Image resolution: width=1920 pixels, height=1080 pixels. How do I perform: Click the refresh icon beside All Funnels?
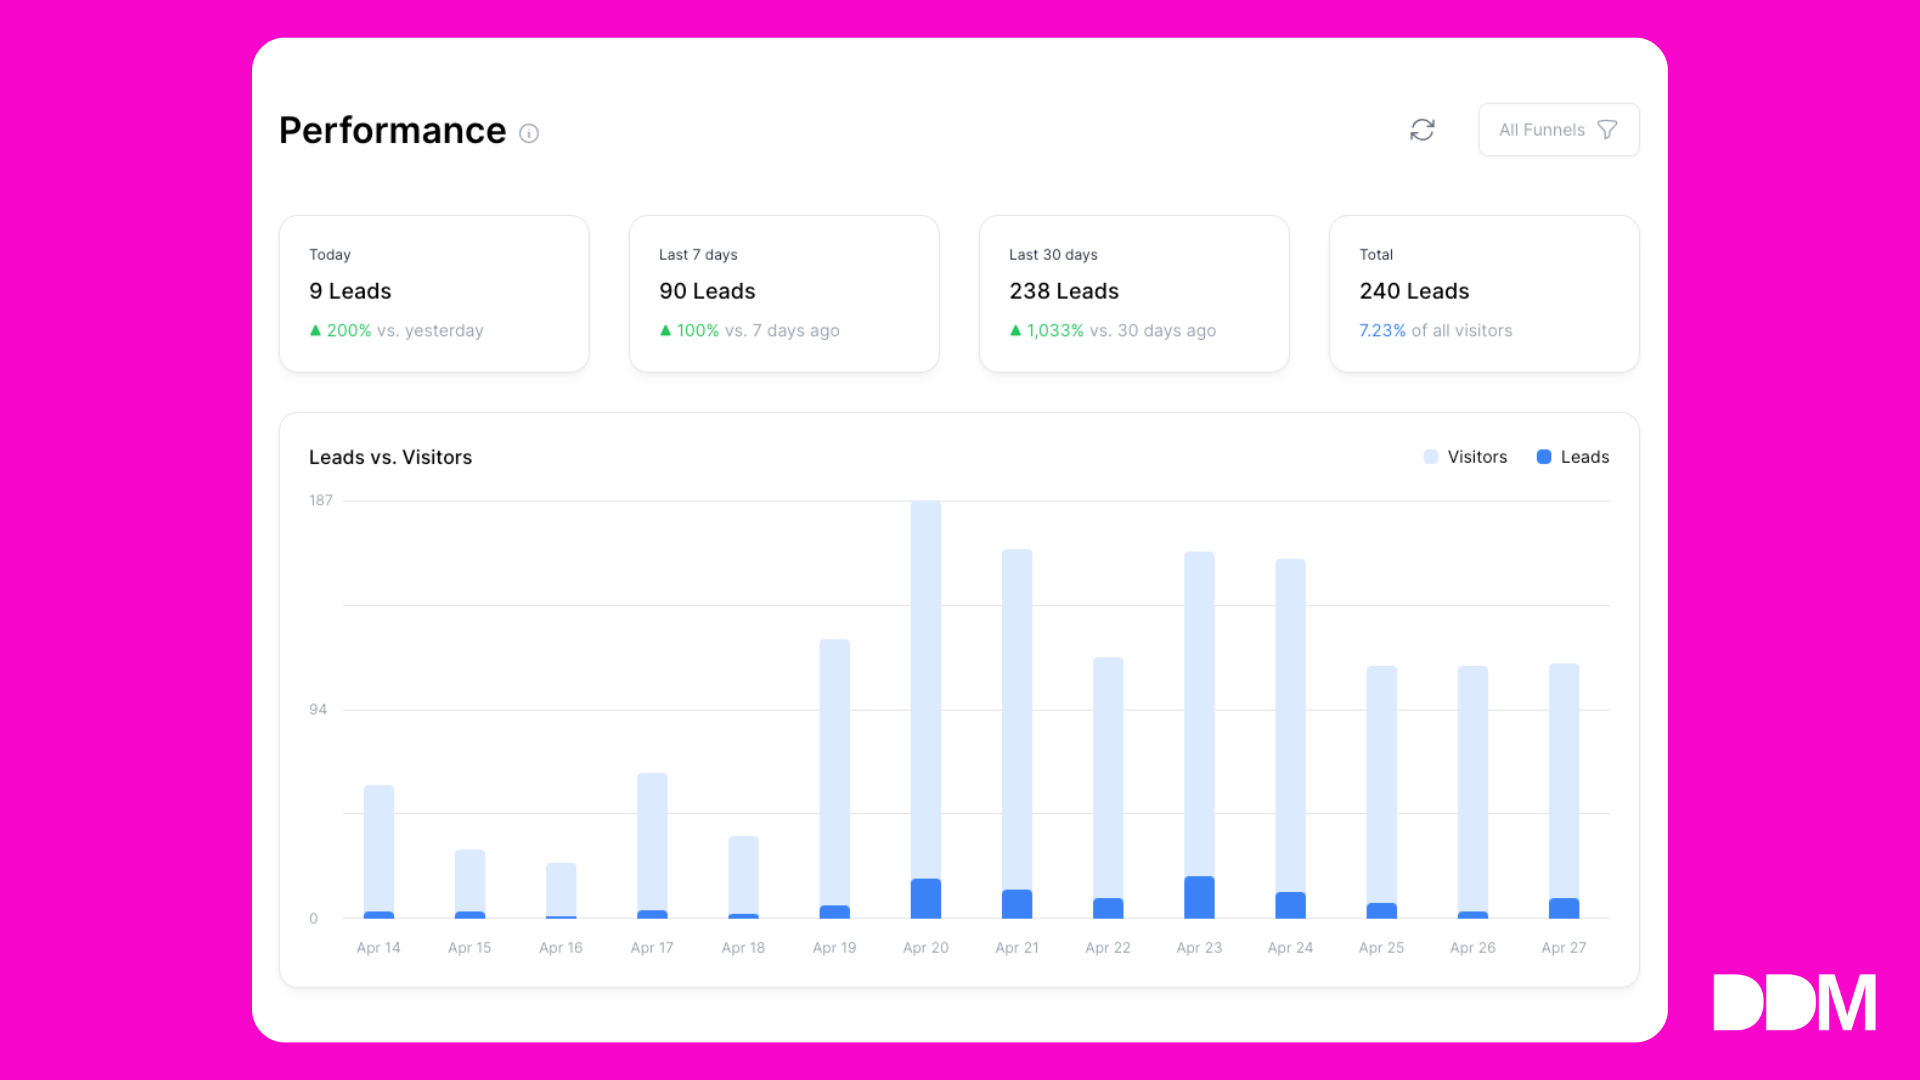pyautogui.click(x=1422, y=130)
